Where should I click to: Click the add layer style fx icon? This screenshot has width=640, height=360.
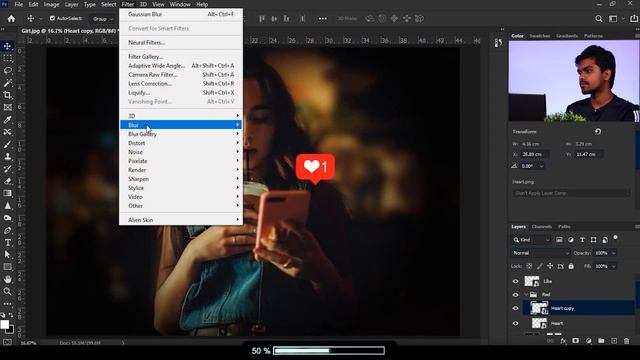pyautogui.click(x=563, y=341)
